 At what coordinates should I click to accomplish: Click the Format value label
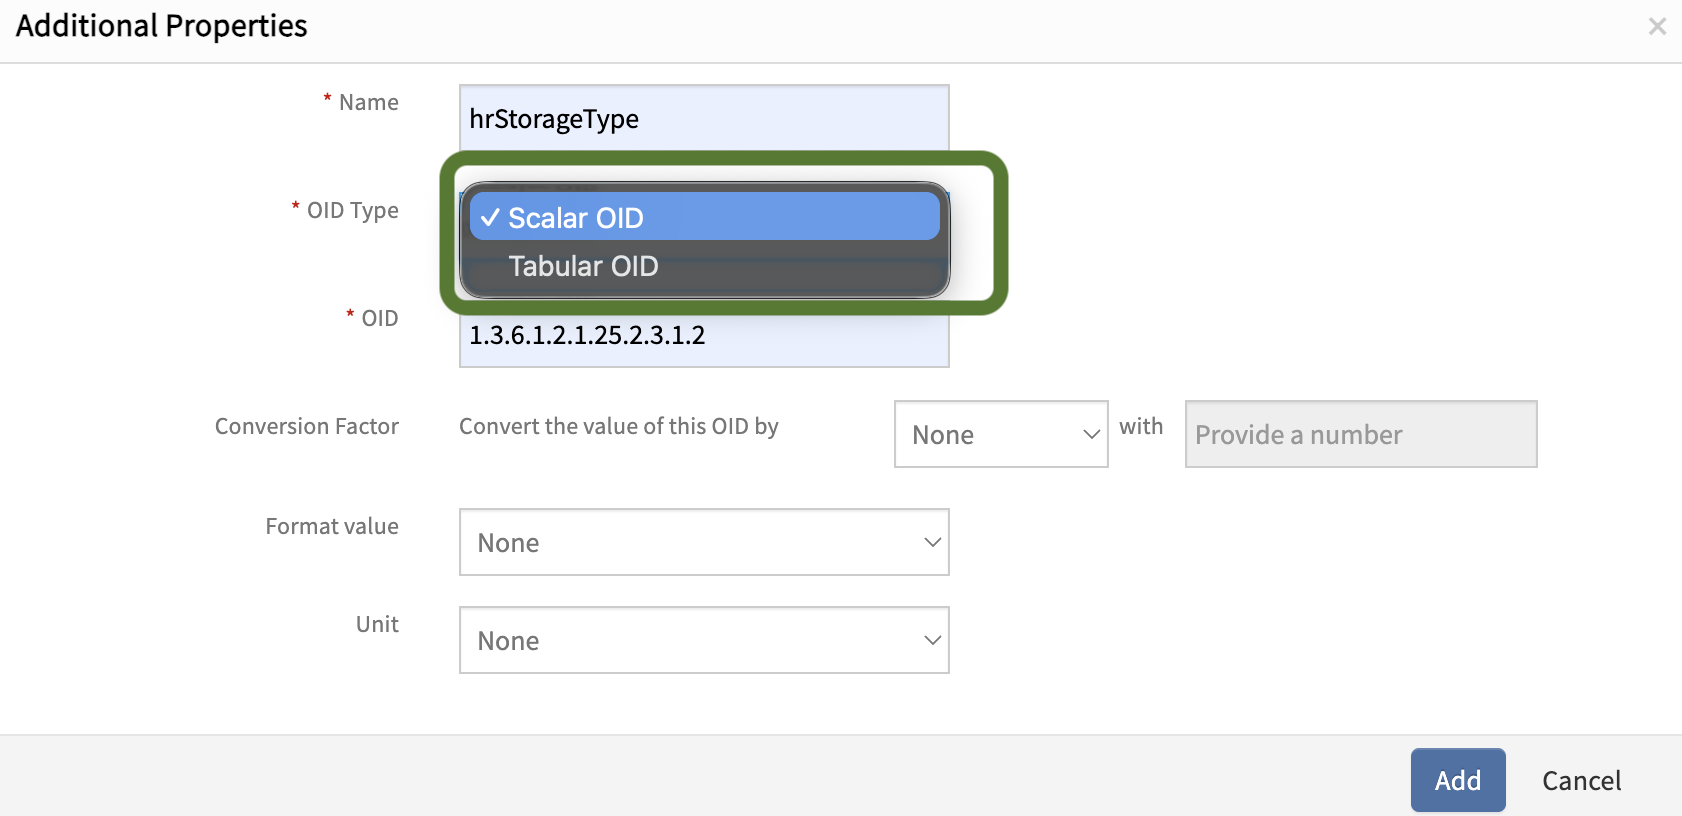tap(331, 527)
